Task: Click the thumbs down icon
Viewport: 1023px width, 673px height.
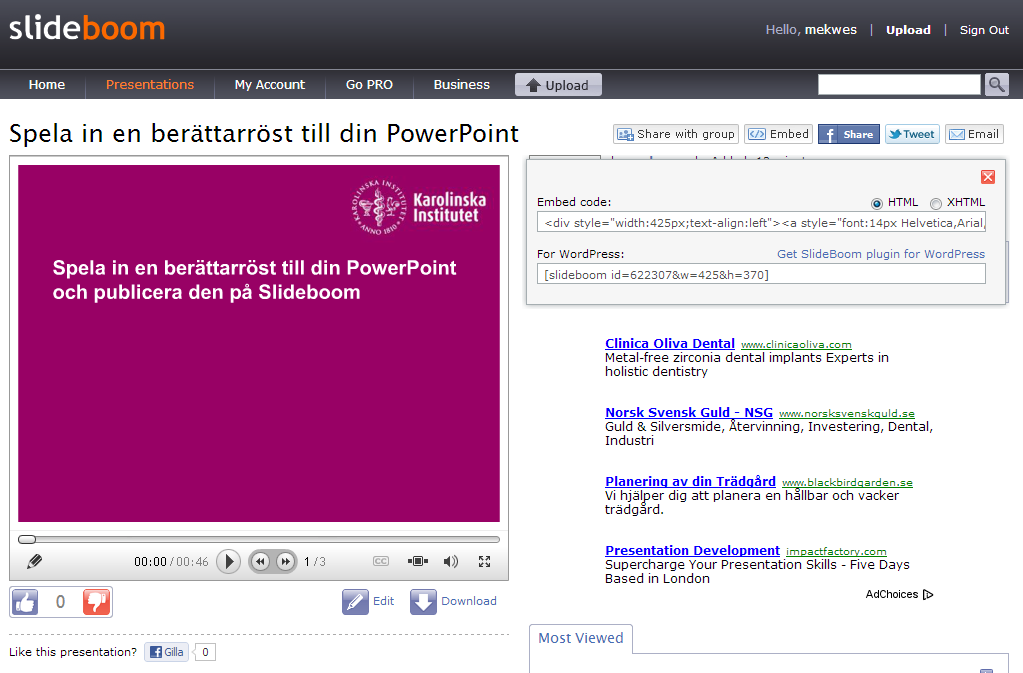Action: pyautogui.click(x=97, y=602)
